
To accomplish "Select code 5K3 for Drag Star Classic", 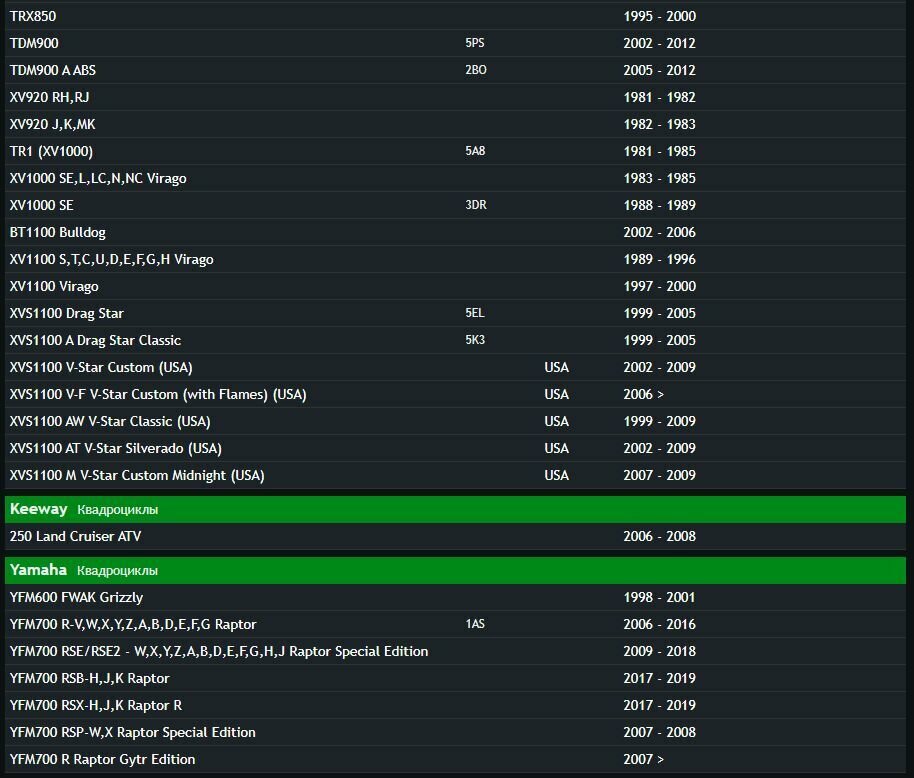I will pyautogui.click(x=475, y=340).
